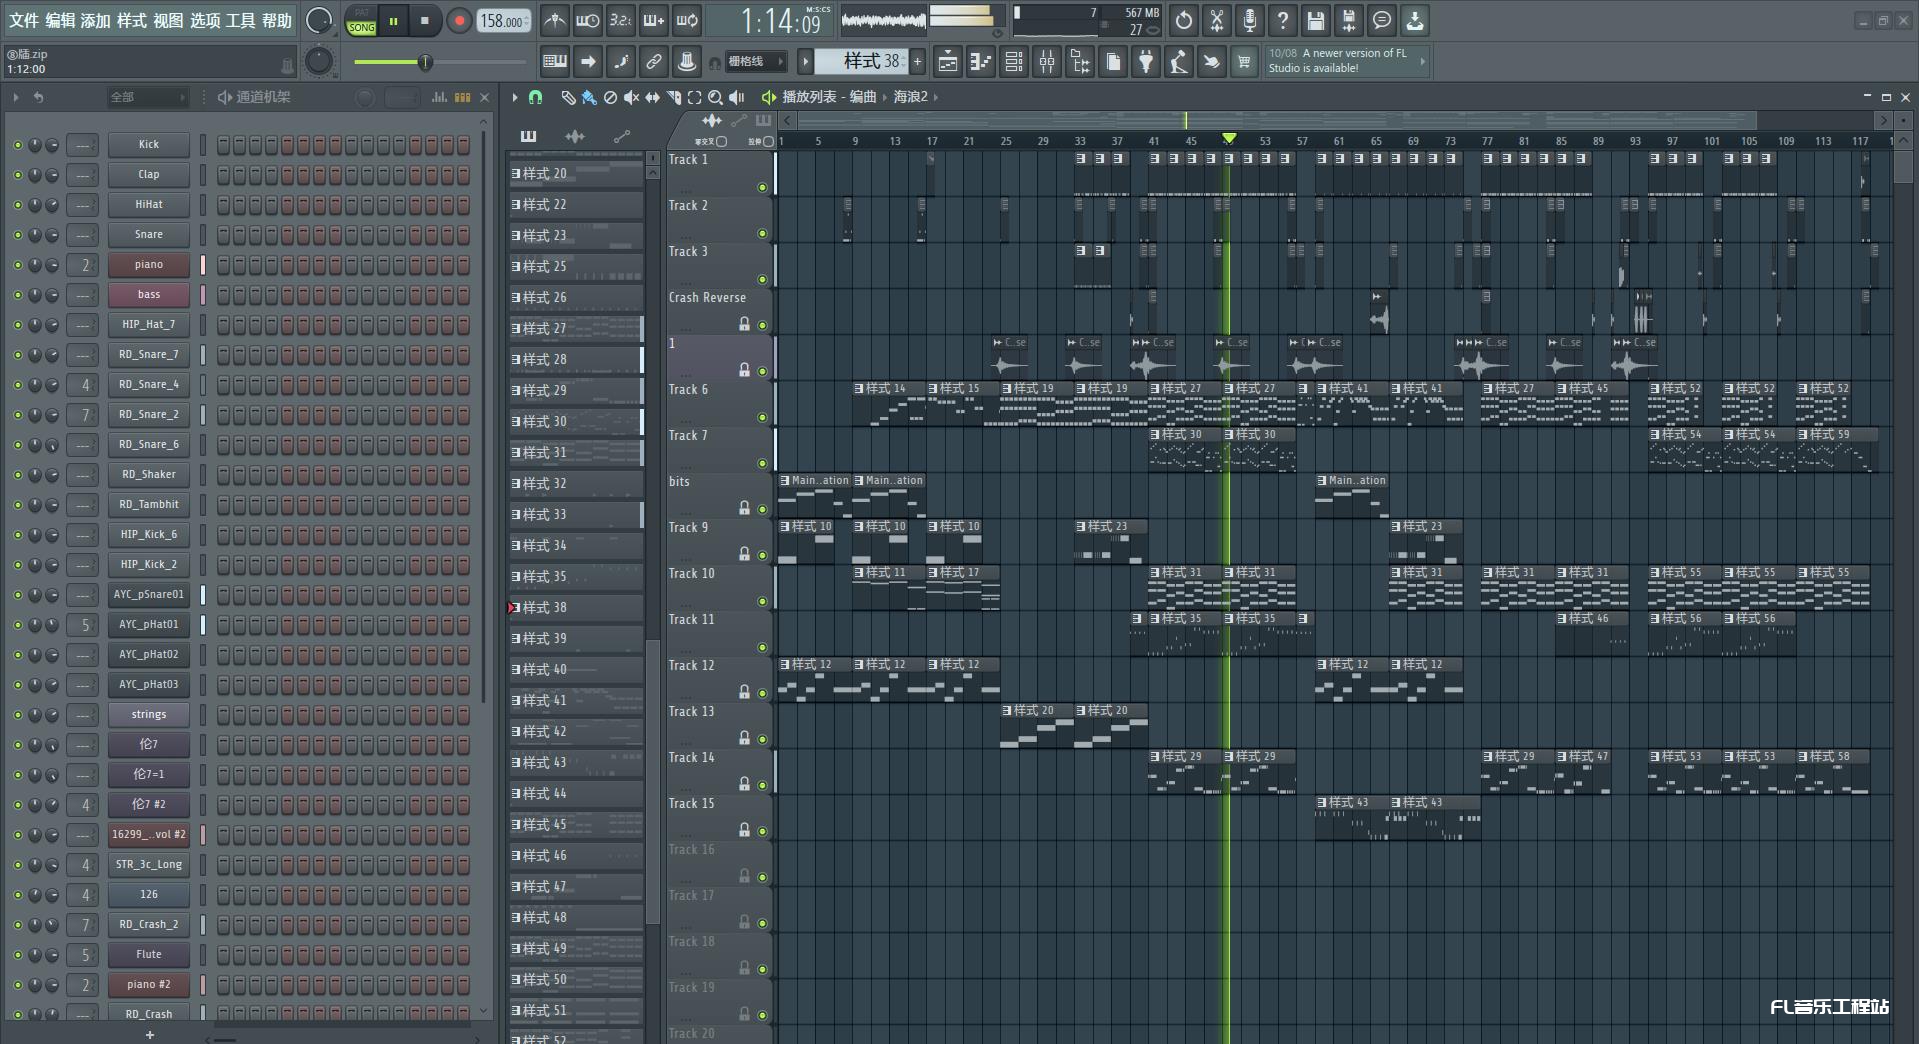Image resolution: width=1919 pixels, height=1044 pixels.
Task: Toggle the PAT/SONG mode switch
Action: pyautogui.click(x=361, y=21)
